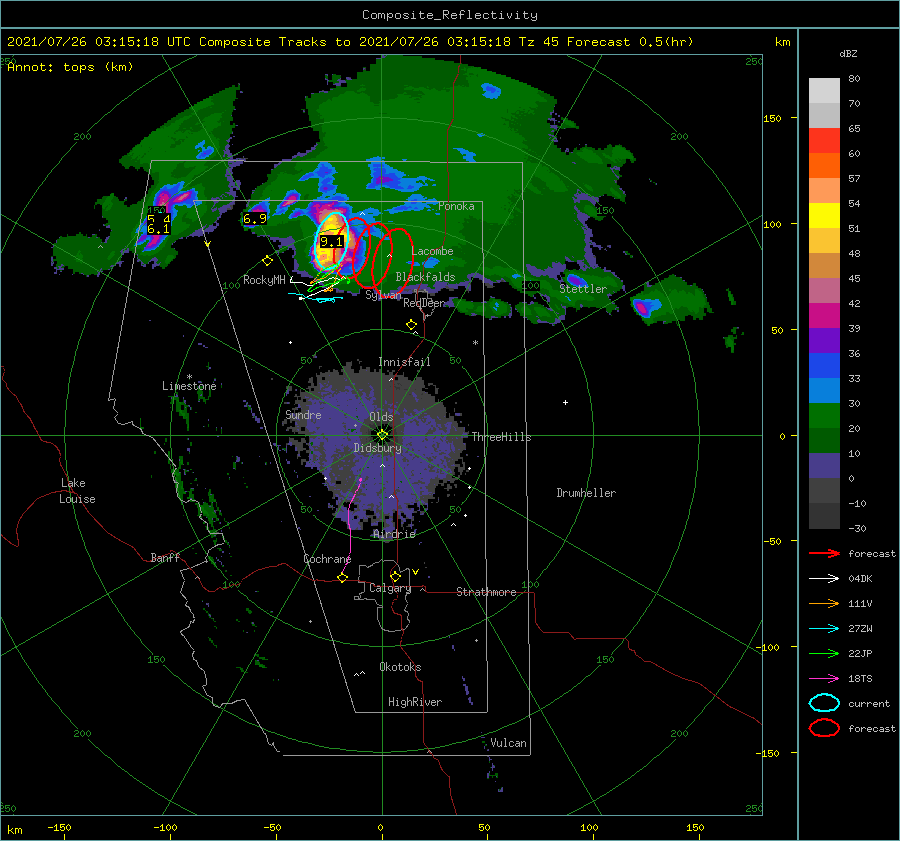This screenshot has height=841, width=900.
Task: Click the cyan current ellipse in the legend
Action: point(824,703)
